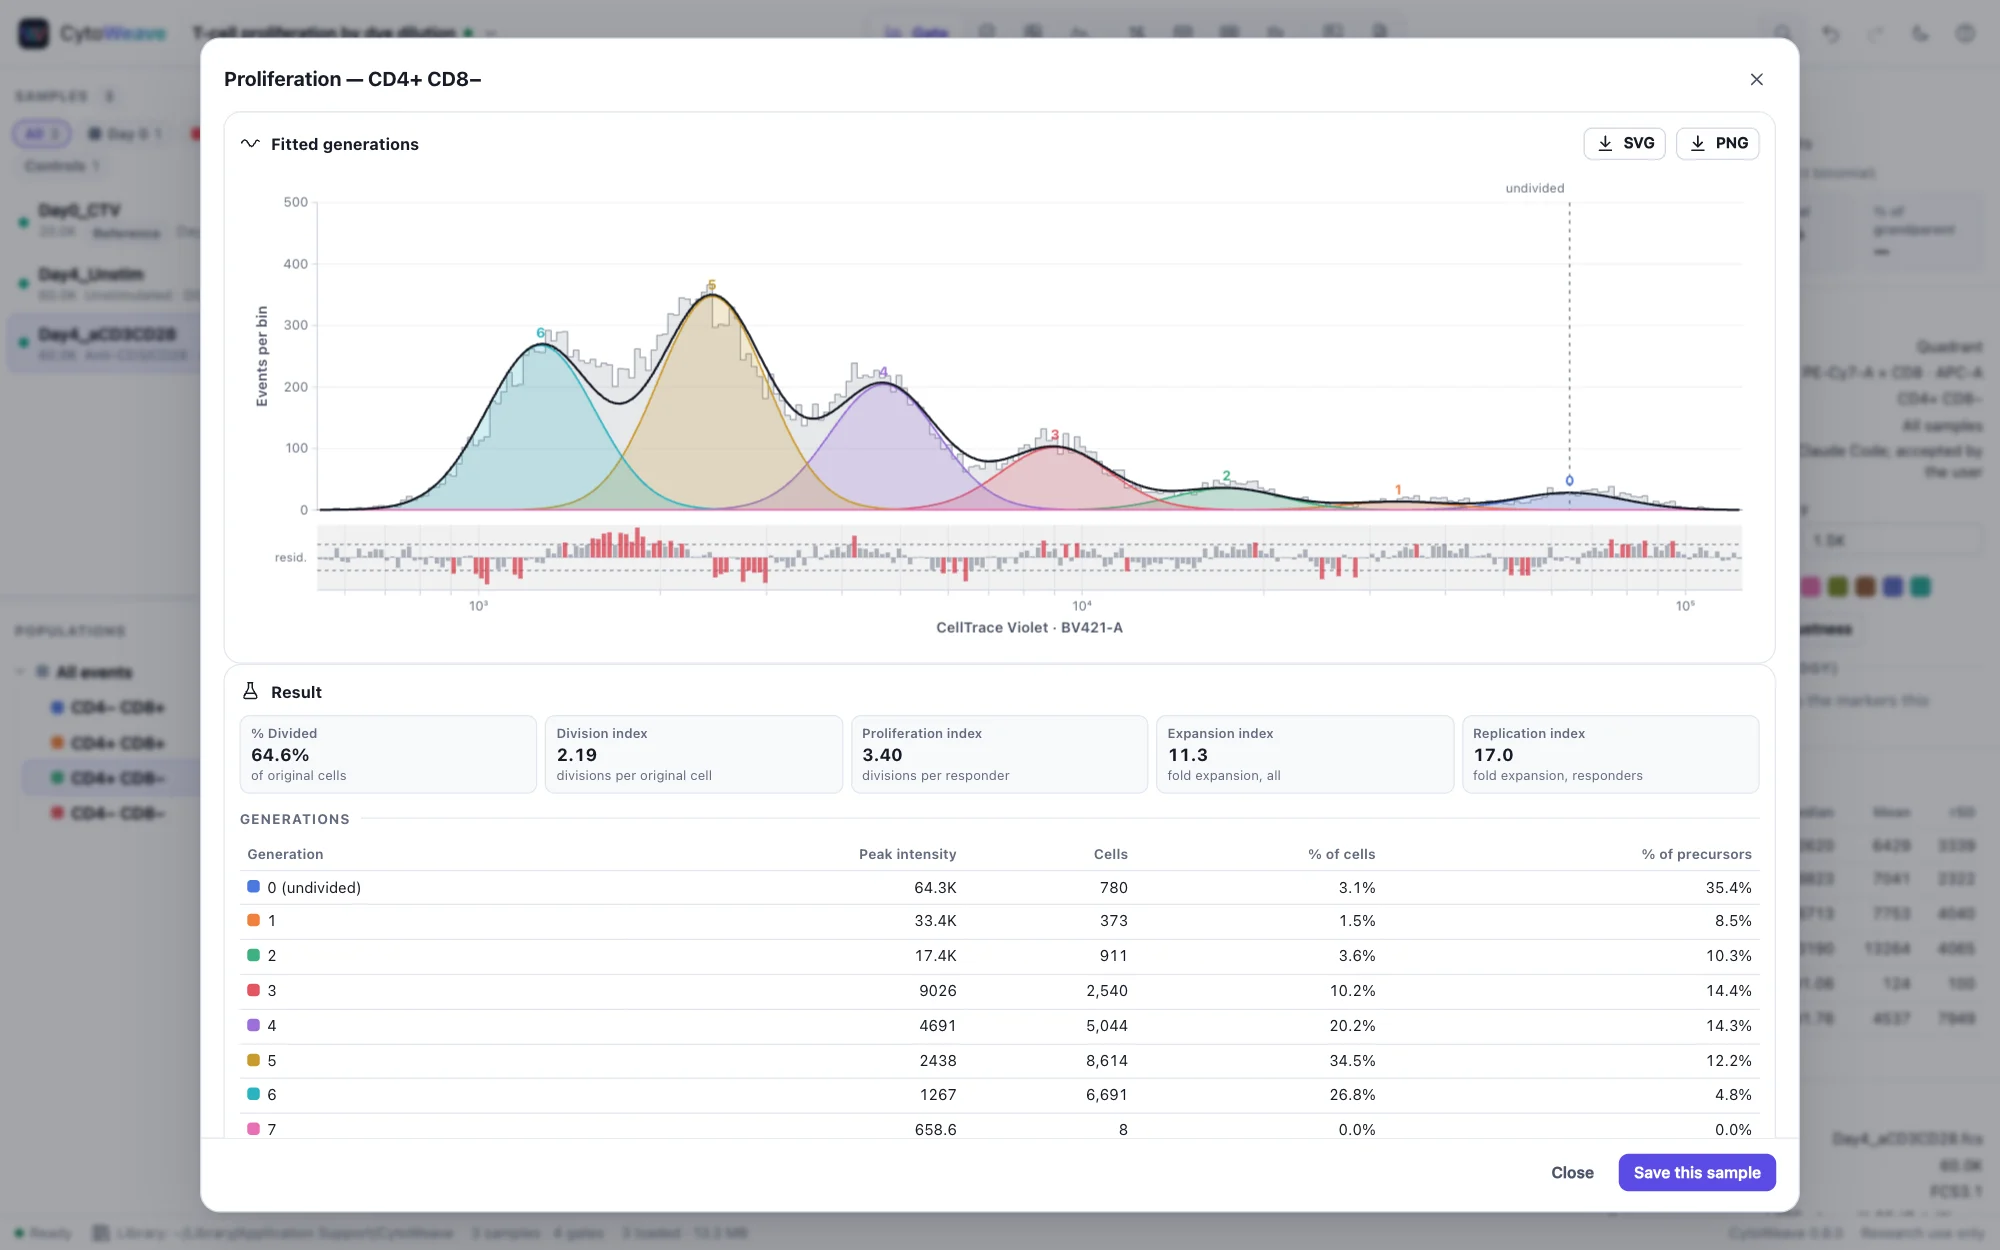Click the purple swatch of generation 4
Screen dimensions: 2000x1250
[254, 1025]
